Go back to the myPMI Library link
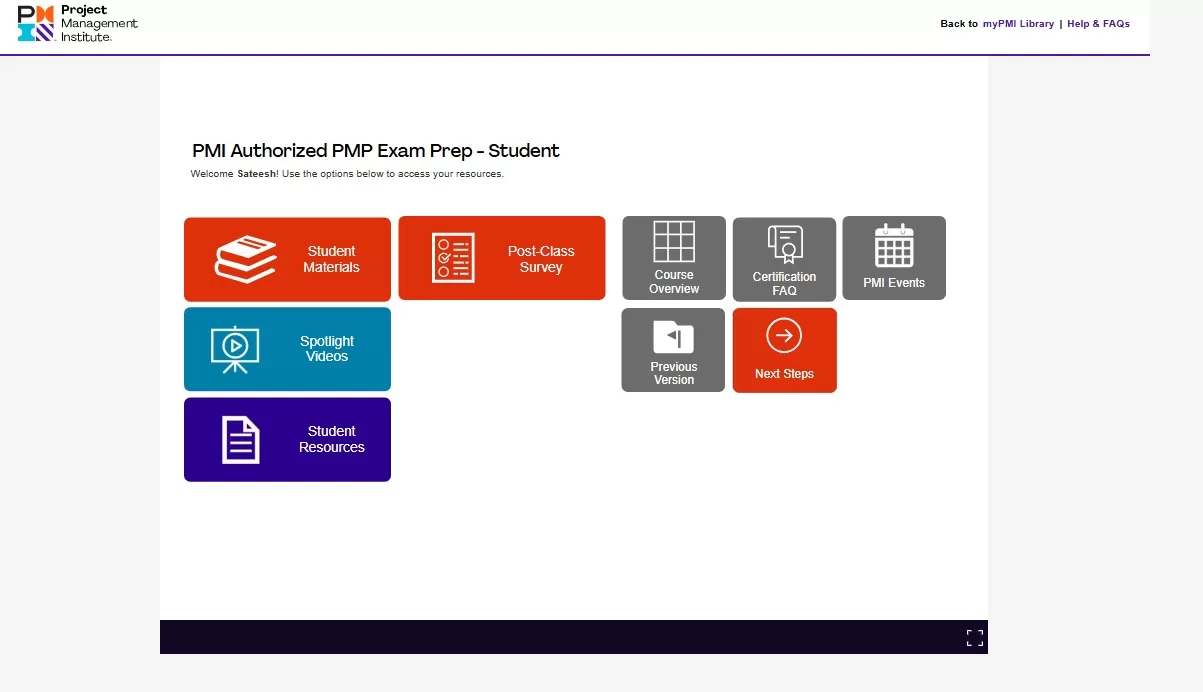The width and height of the screenshot is (1203, 692). tap(1018, 24)
